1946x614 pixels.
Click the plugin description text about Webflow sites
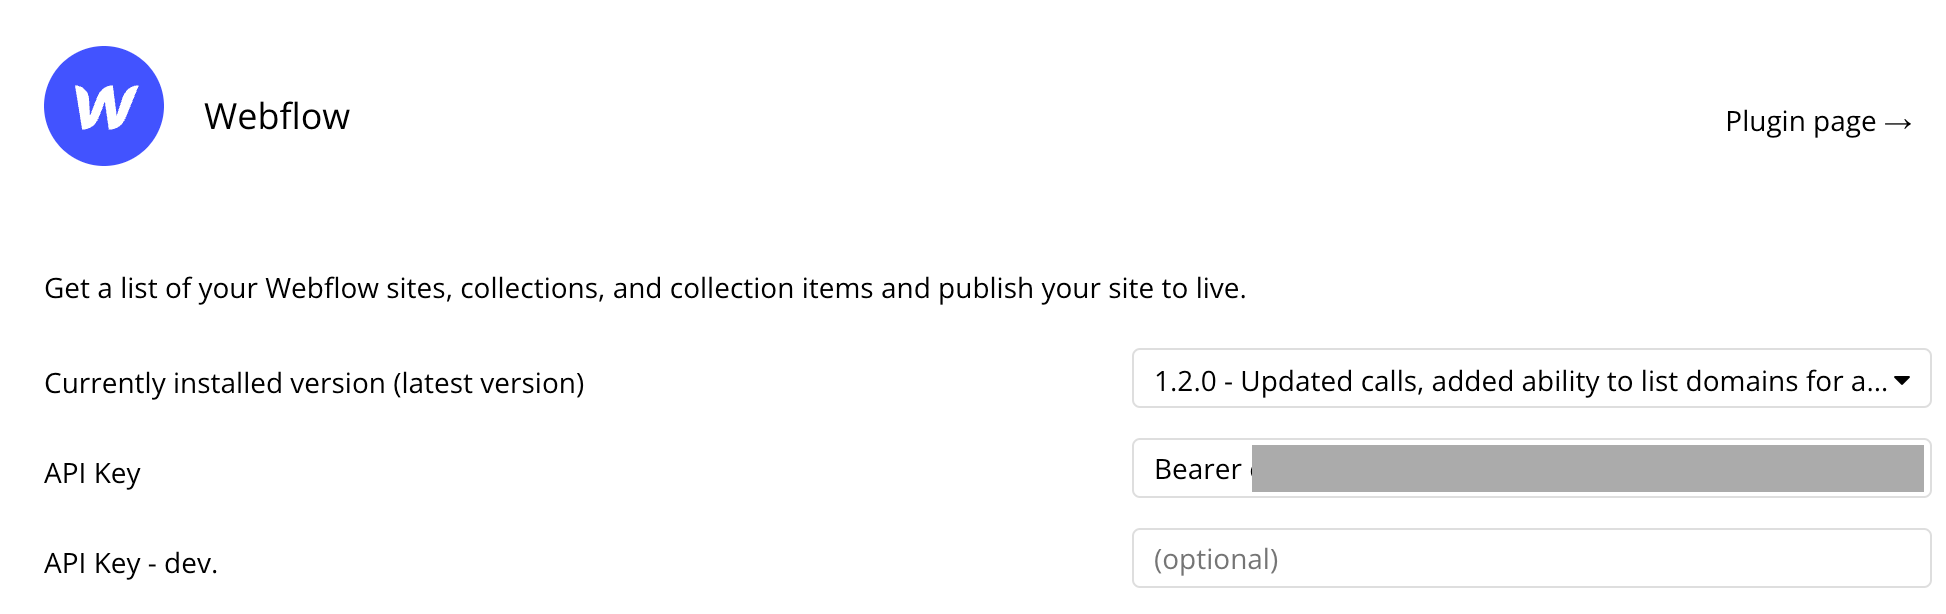645,288
